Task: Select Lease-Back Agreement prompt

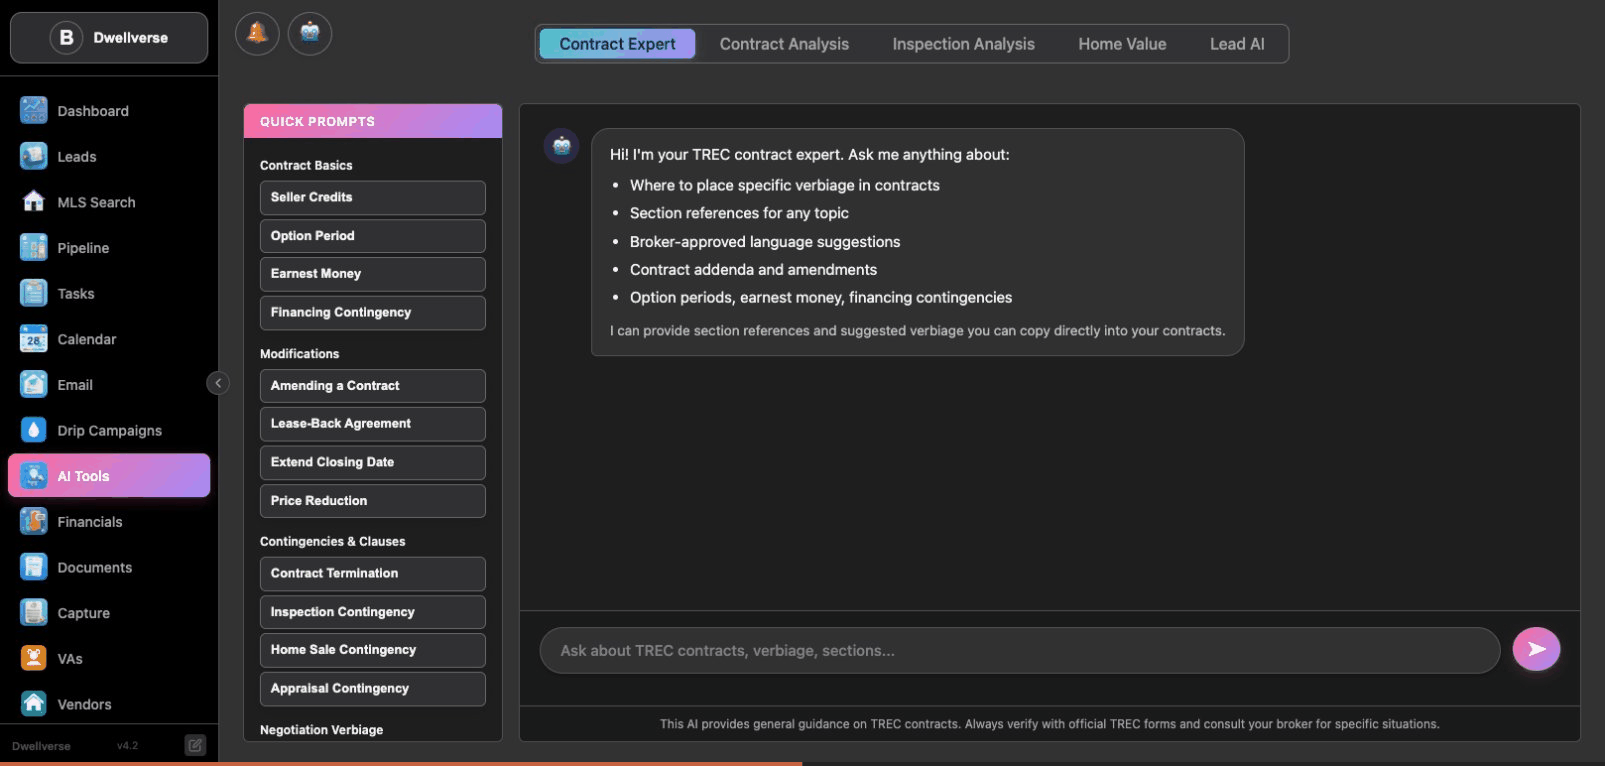Action: [372, 424]
